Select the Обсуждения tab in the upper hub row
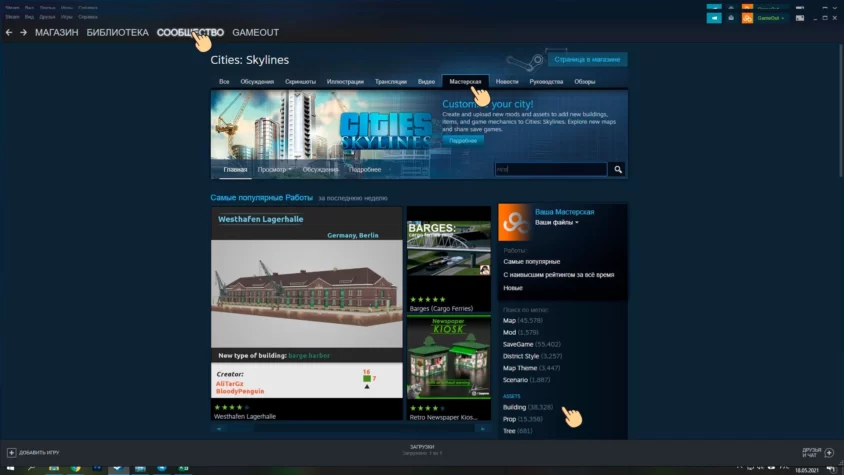 coord(257,82)
